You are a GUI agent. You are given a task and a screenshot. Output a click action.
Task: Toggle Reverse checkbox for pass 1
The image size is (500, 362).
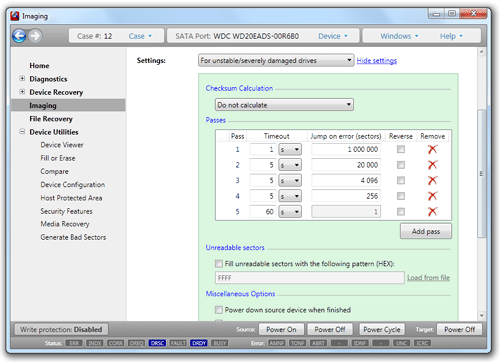tap(401, 149)
